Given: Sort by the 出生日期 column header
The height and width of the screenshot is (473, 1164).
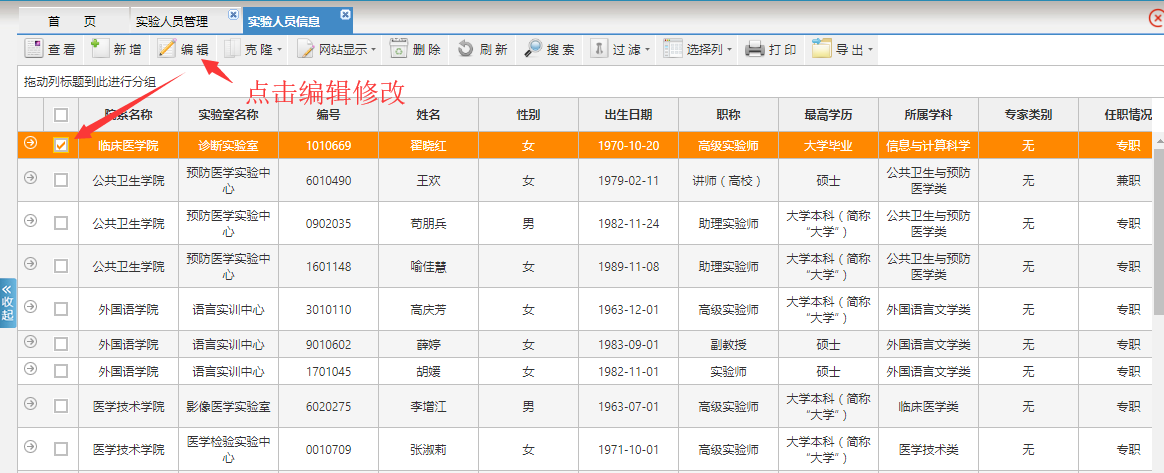Looking at the screenshot, I should 628,115.
